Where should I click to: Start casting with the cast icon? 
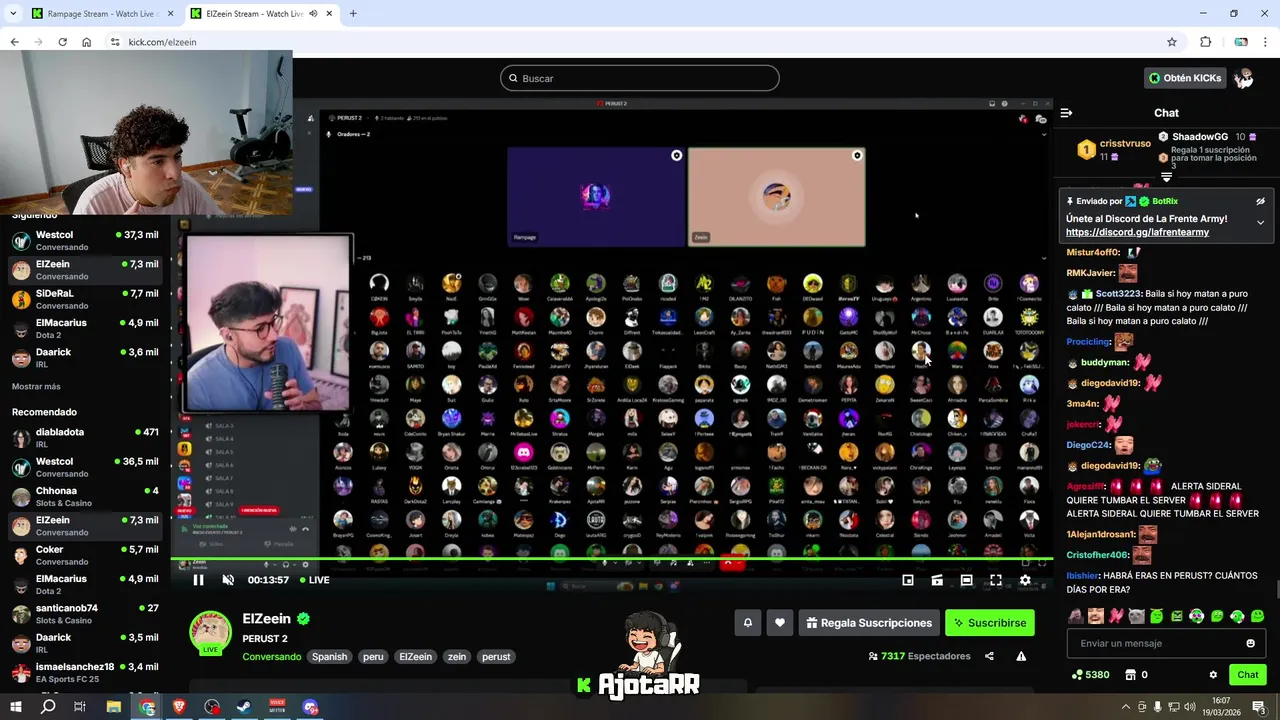(x=937, y=580)
